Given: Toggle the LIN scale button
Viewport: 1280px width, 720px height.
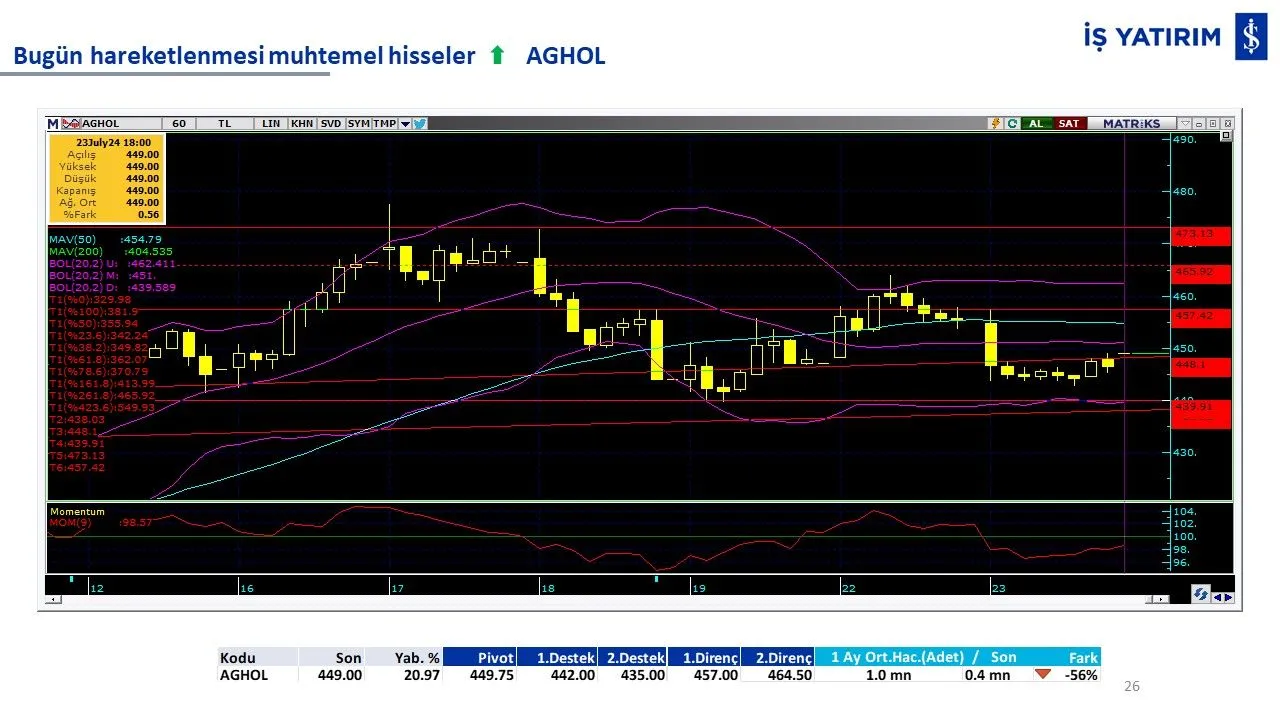Looking at the screenshot, I should [x=271, y=123].
